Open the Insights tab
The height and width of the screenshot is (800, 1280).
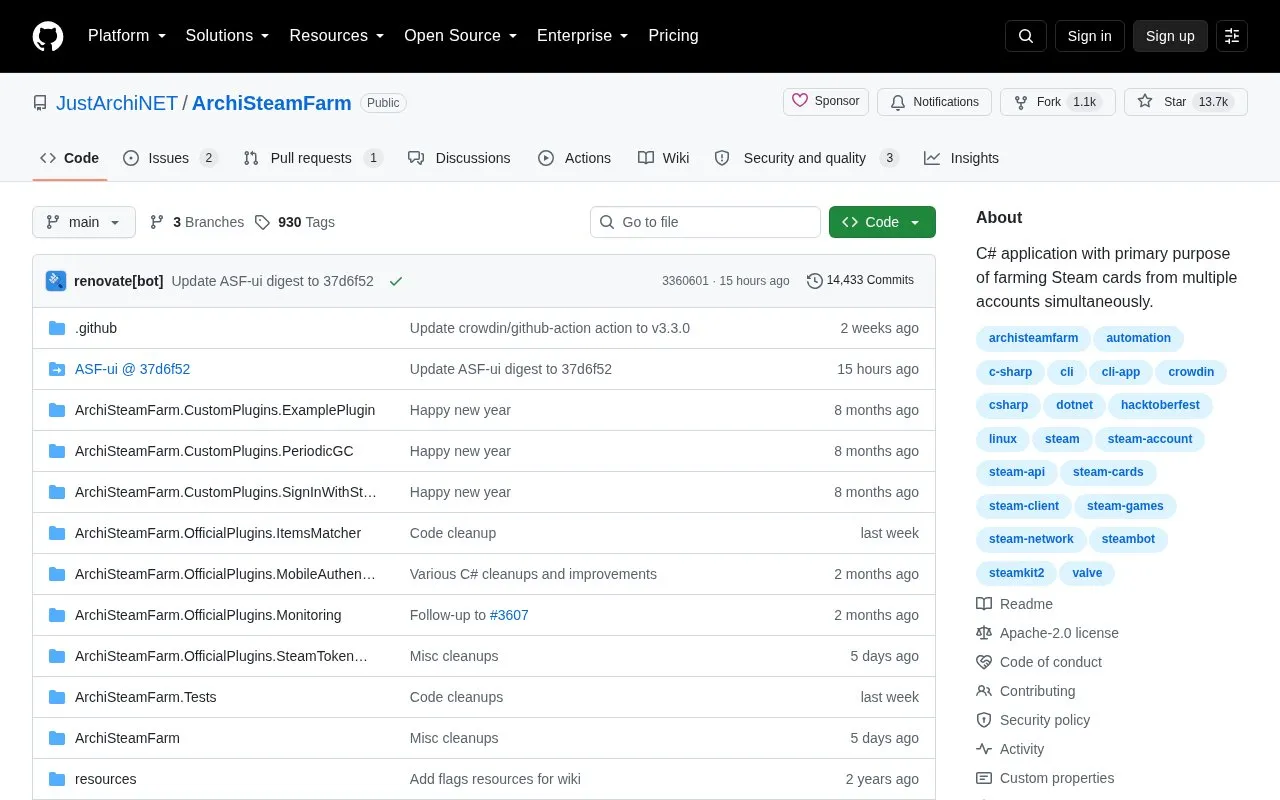pos(961,158)
